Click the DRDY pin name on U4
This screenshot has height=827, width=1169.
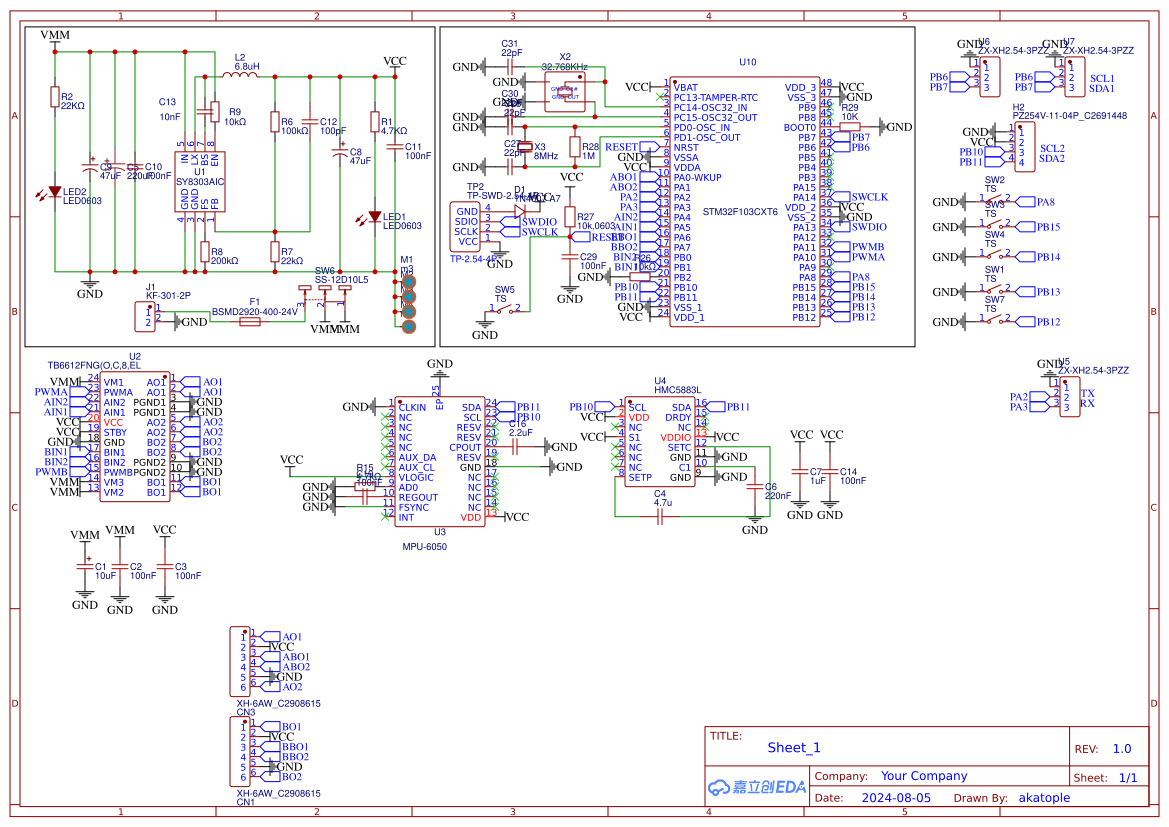678,418
